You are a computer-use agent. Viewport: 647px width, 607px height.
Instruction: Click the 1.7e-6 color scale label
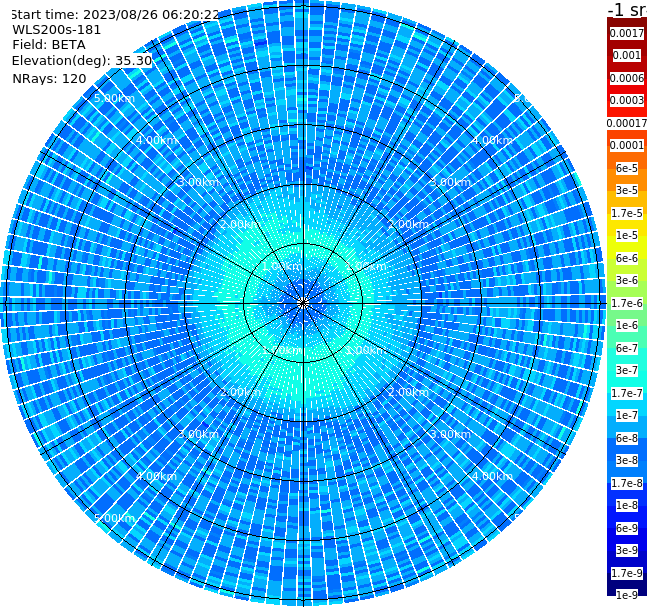coord(627,303)
